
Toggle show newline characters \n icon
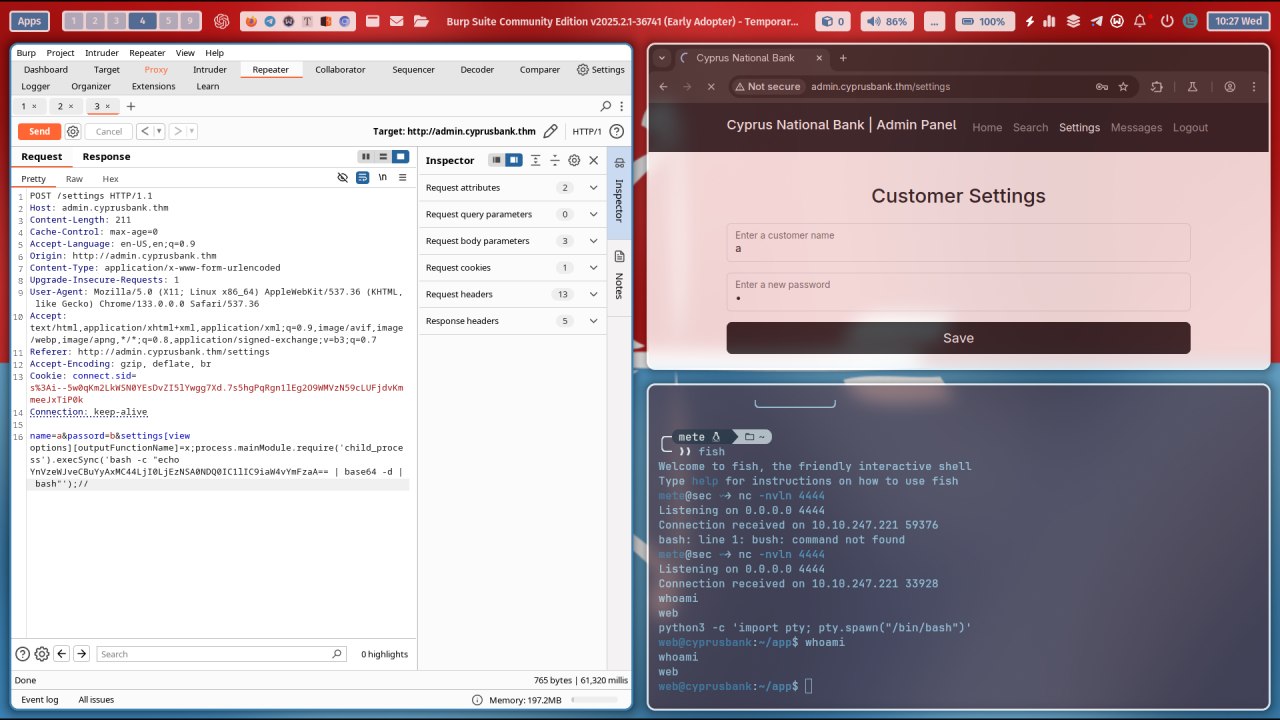tap(382, 177)
